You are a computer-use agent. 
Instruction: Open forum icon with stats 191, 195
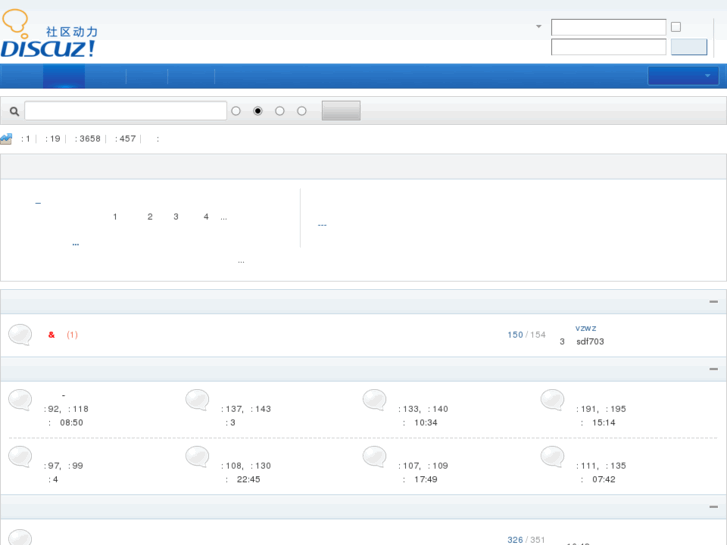tap(552, 399)
